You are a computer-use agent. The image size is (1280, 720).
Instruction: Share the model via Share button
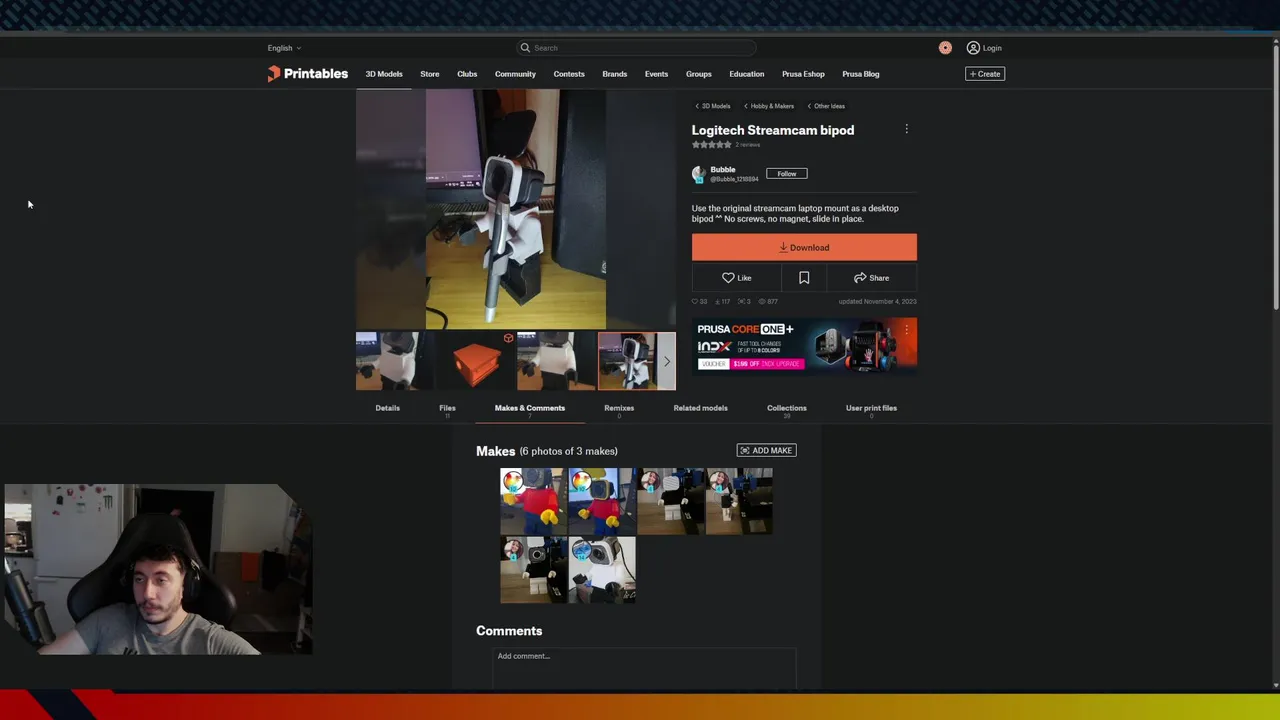pyautogui.click(x=871, y=278)
